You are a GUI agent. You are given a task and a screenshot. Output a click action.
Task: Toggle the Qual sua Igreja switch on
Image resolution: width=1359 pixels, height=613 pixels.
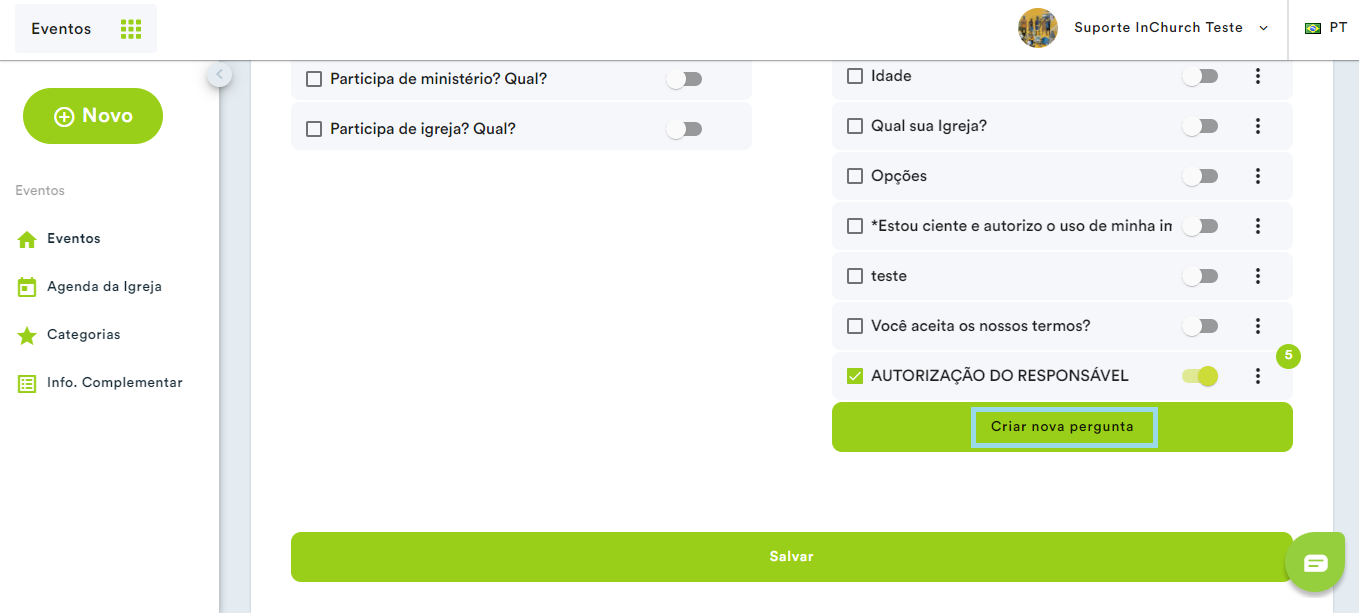click(1200, 126)
